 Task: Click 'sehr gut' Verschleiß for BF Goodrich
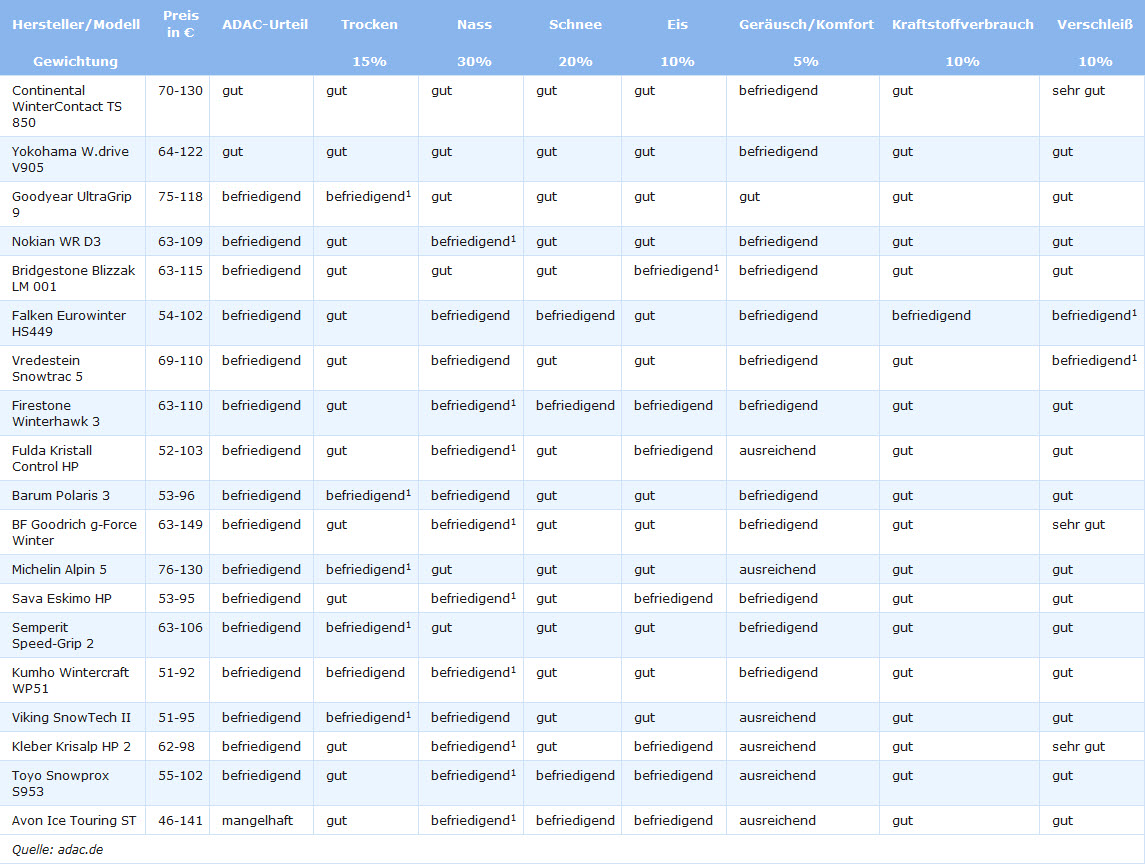(x=1079, y=524)
